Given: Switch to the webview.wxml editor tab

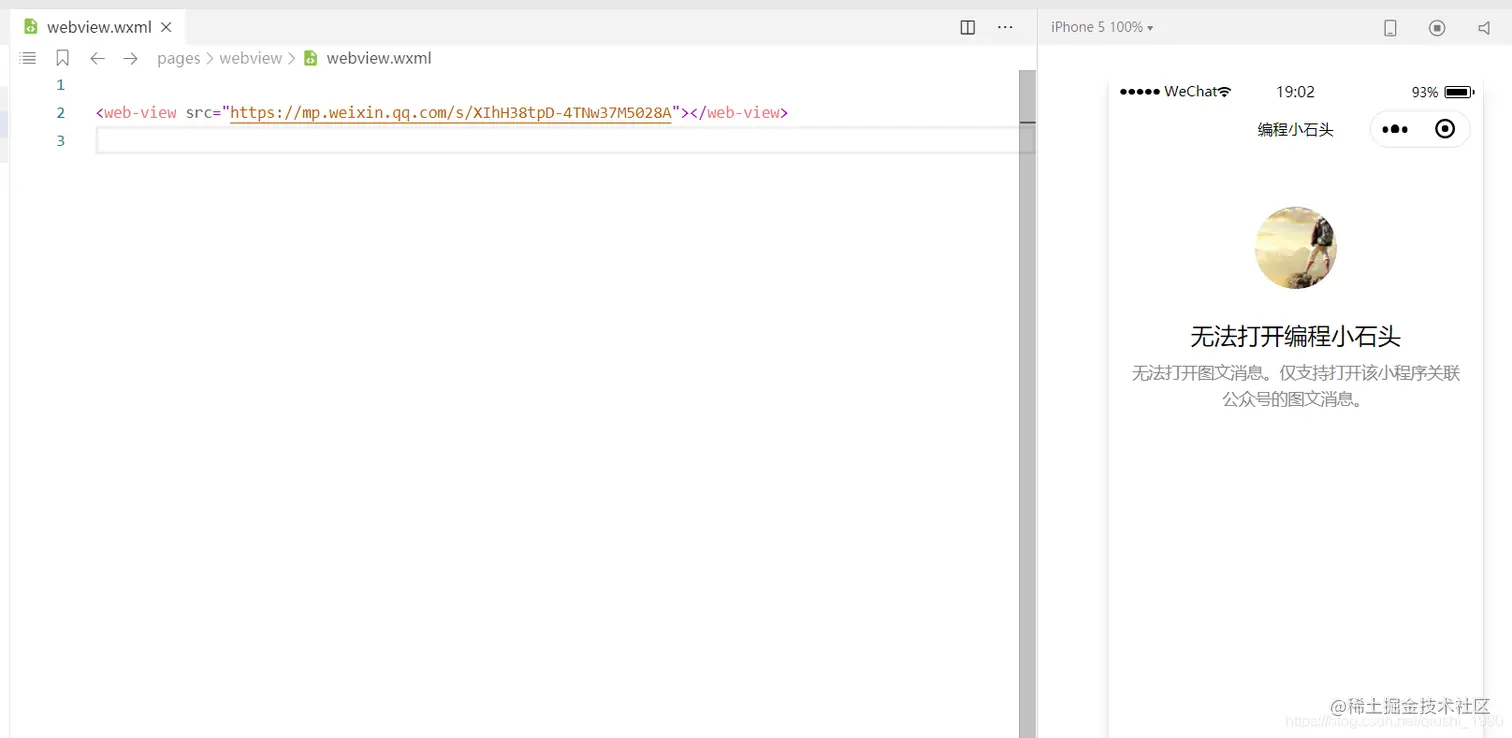Looking at the screenshot, I should [x=98, y=27].
